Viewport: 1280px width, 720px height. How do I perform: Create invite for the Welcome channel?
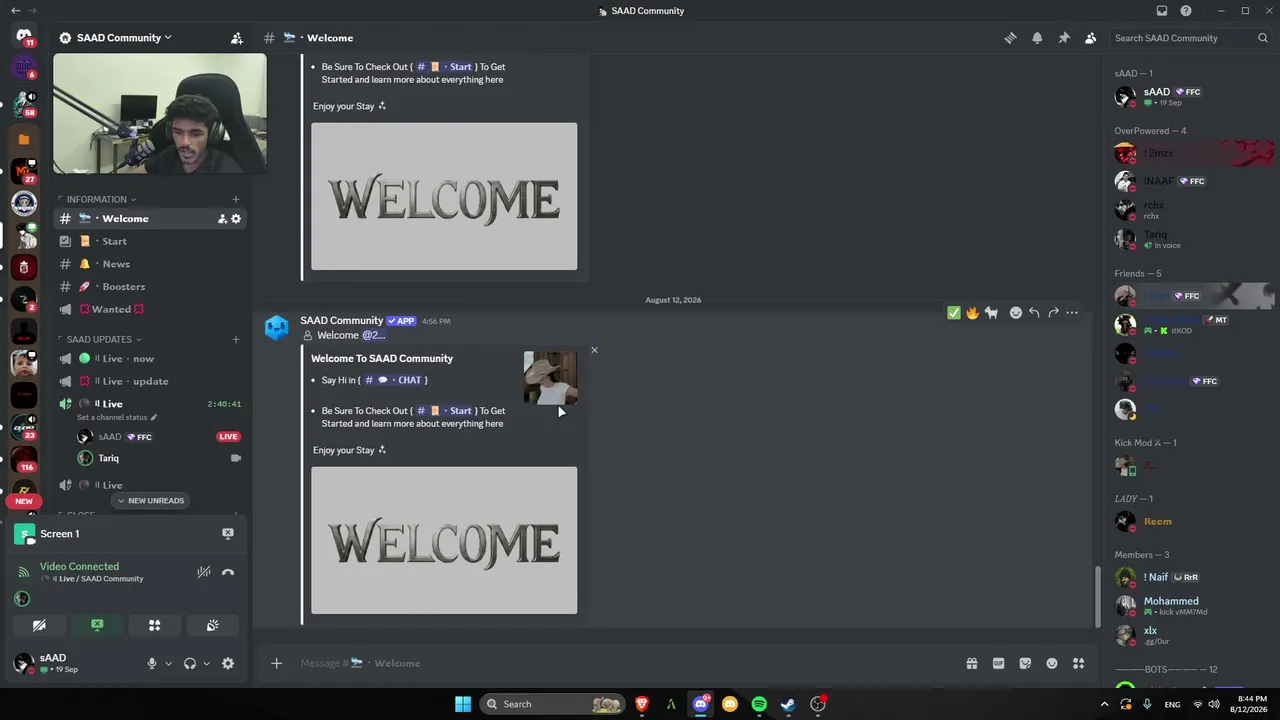pos(222,219)
